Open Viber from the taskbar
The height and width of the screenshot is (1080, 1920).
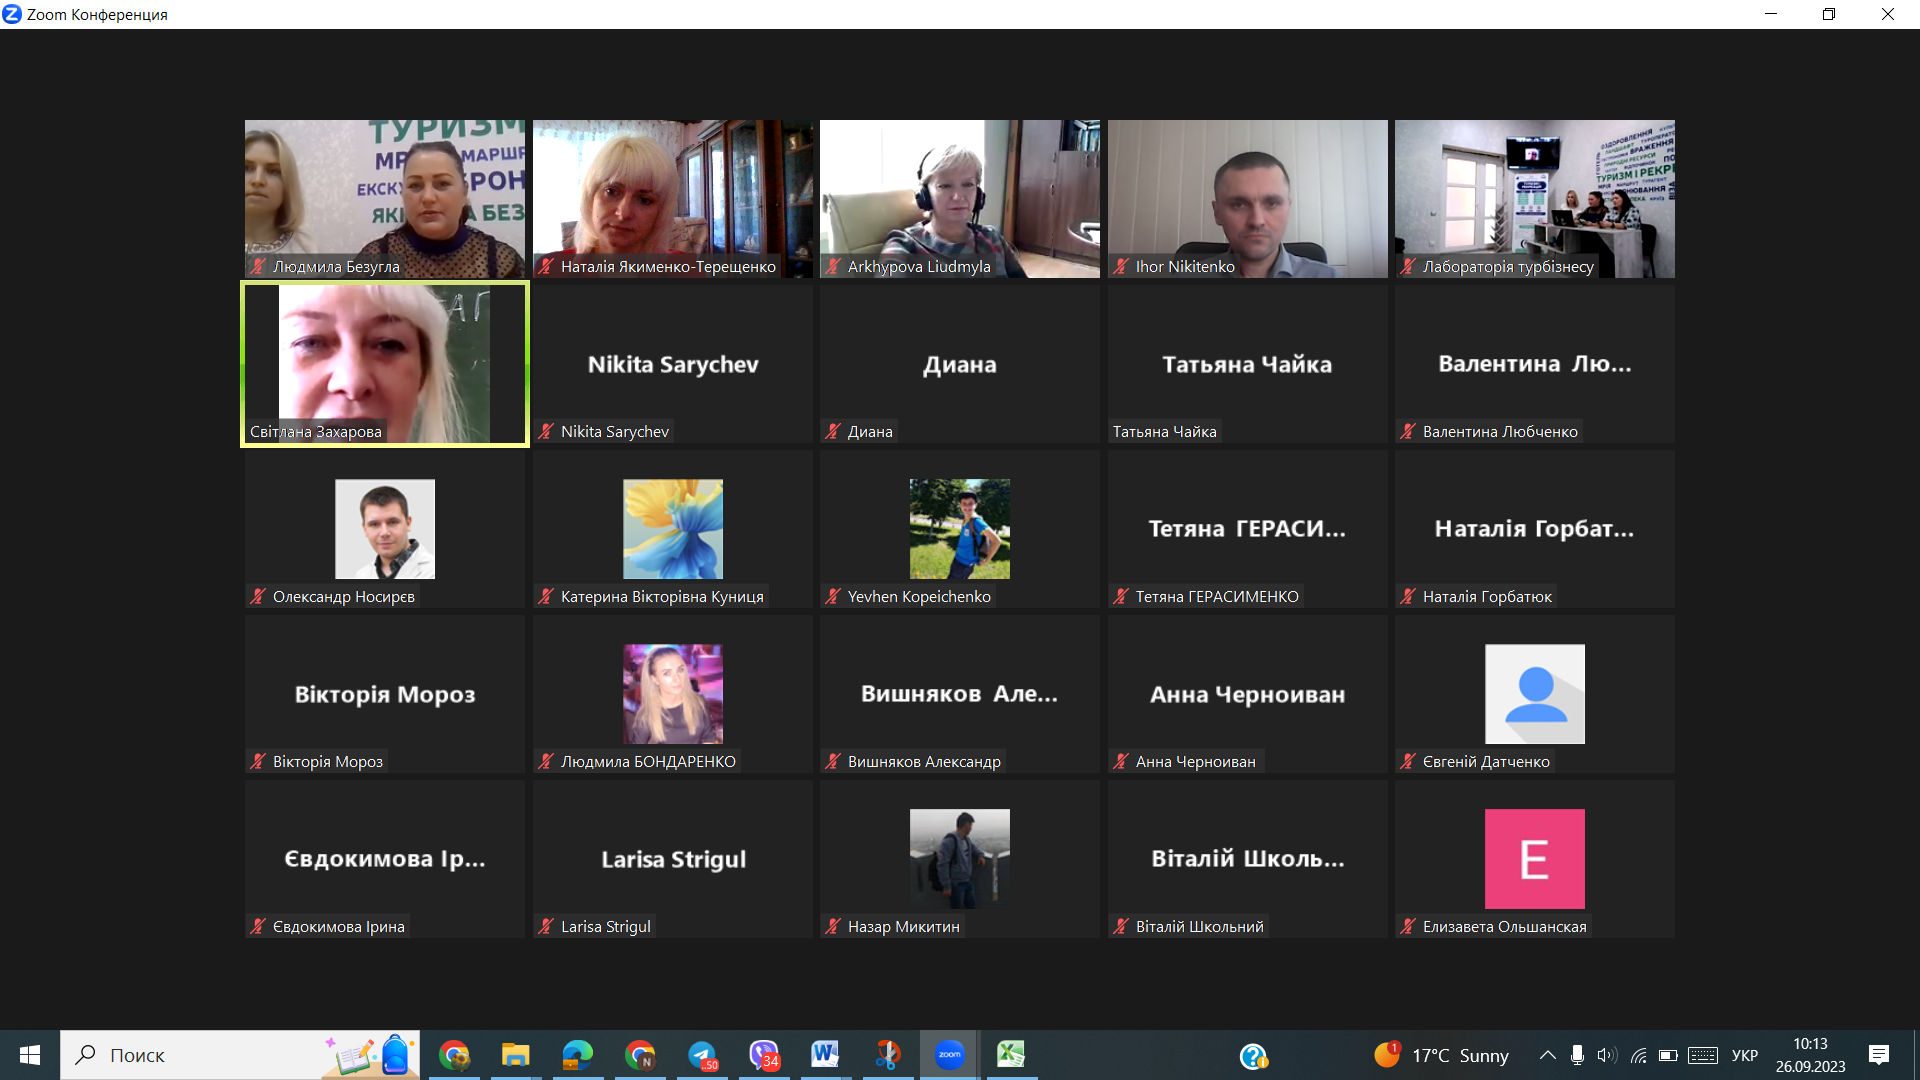(764, 1055)
